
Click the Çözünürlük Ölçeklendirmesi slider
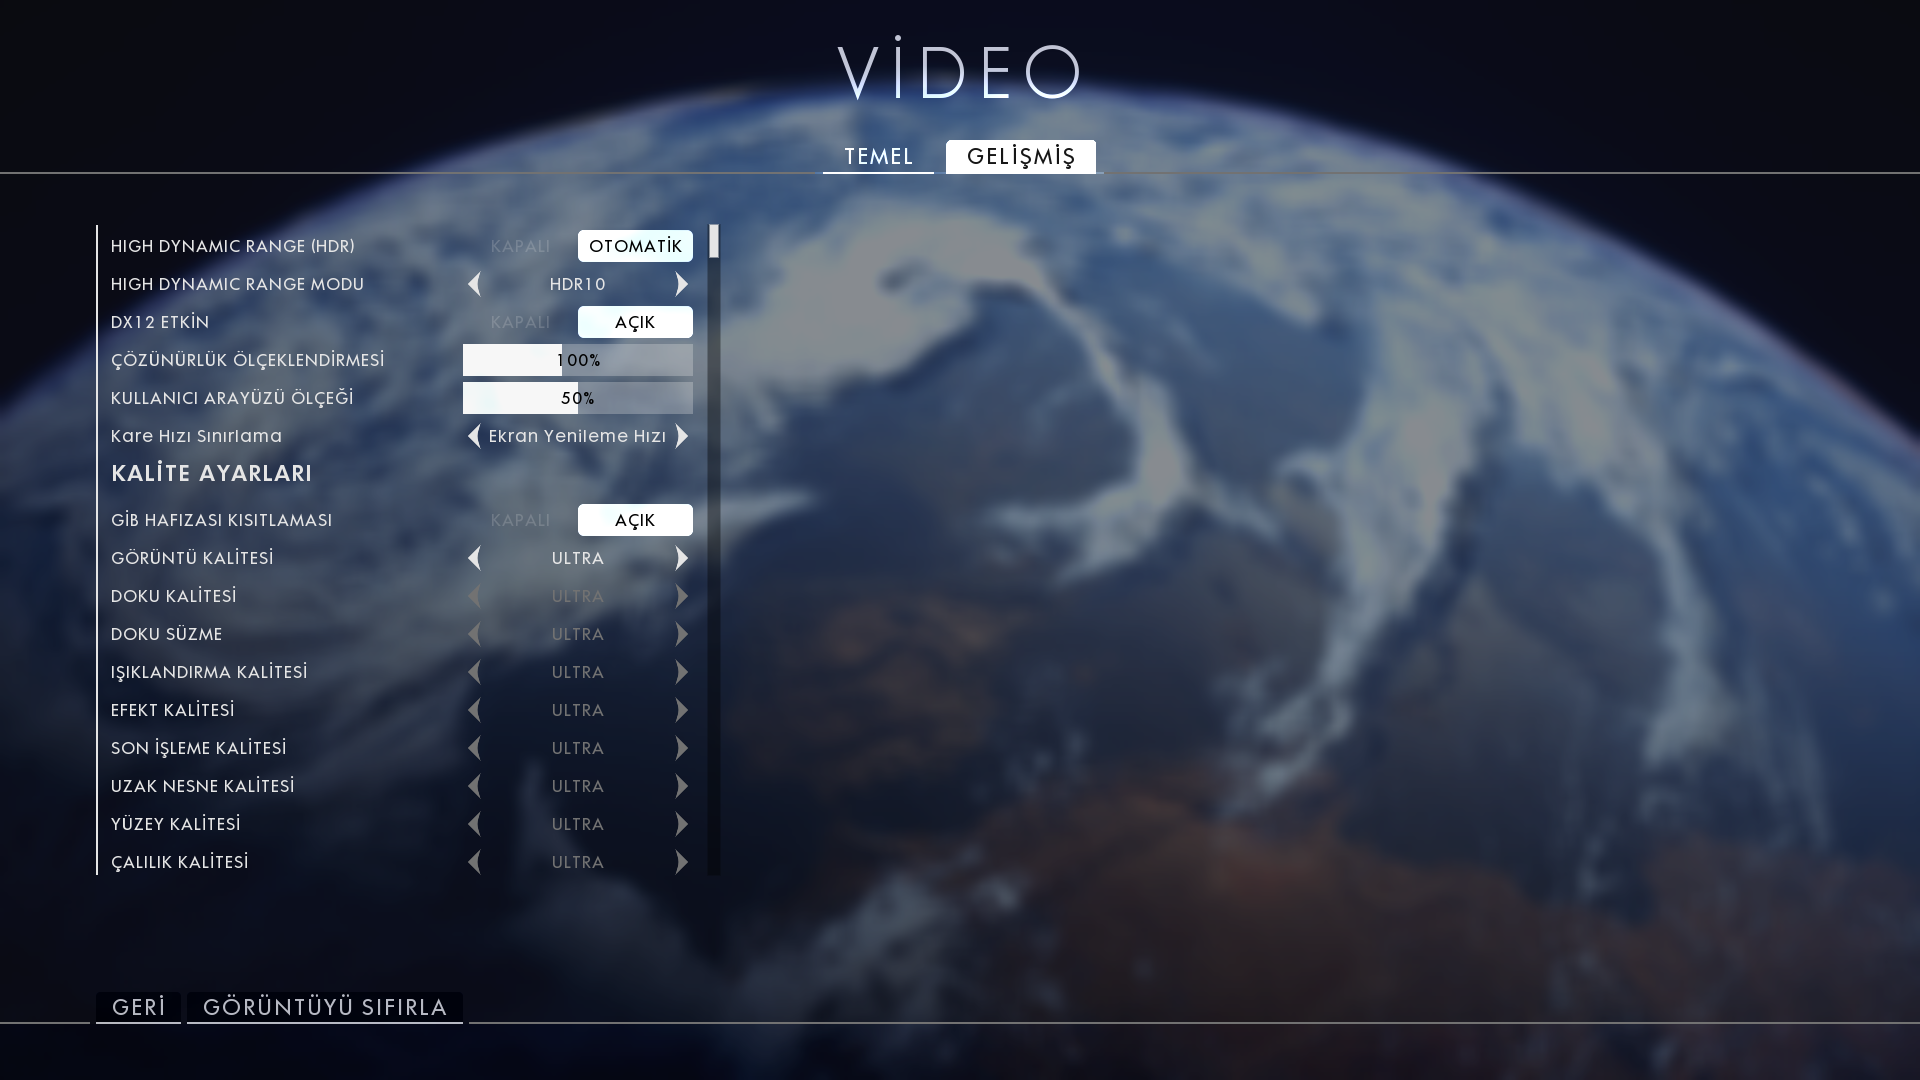click(x=577, y=360)
